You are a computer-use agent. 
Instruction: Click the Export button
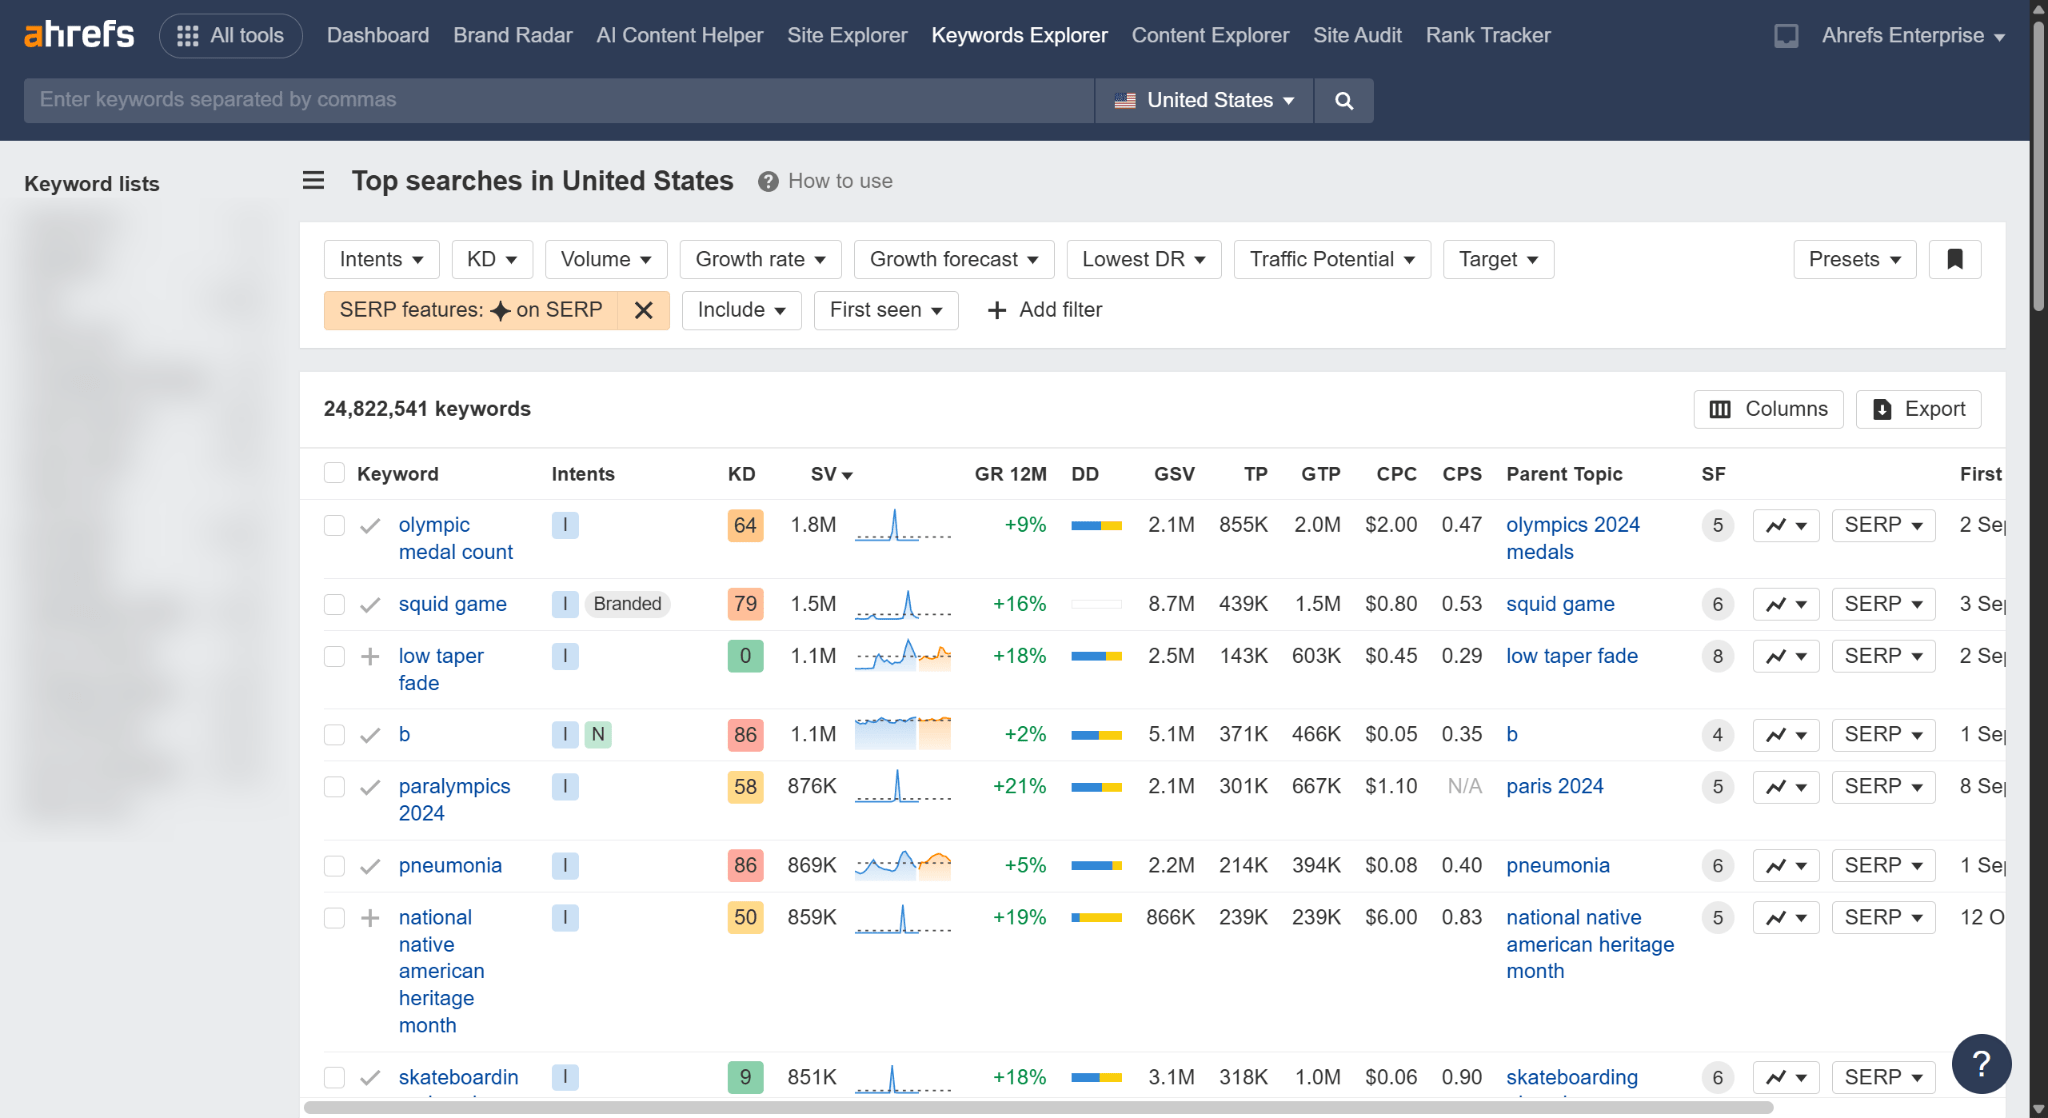coord(1918,409)
